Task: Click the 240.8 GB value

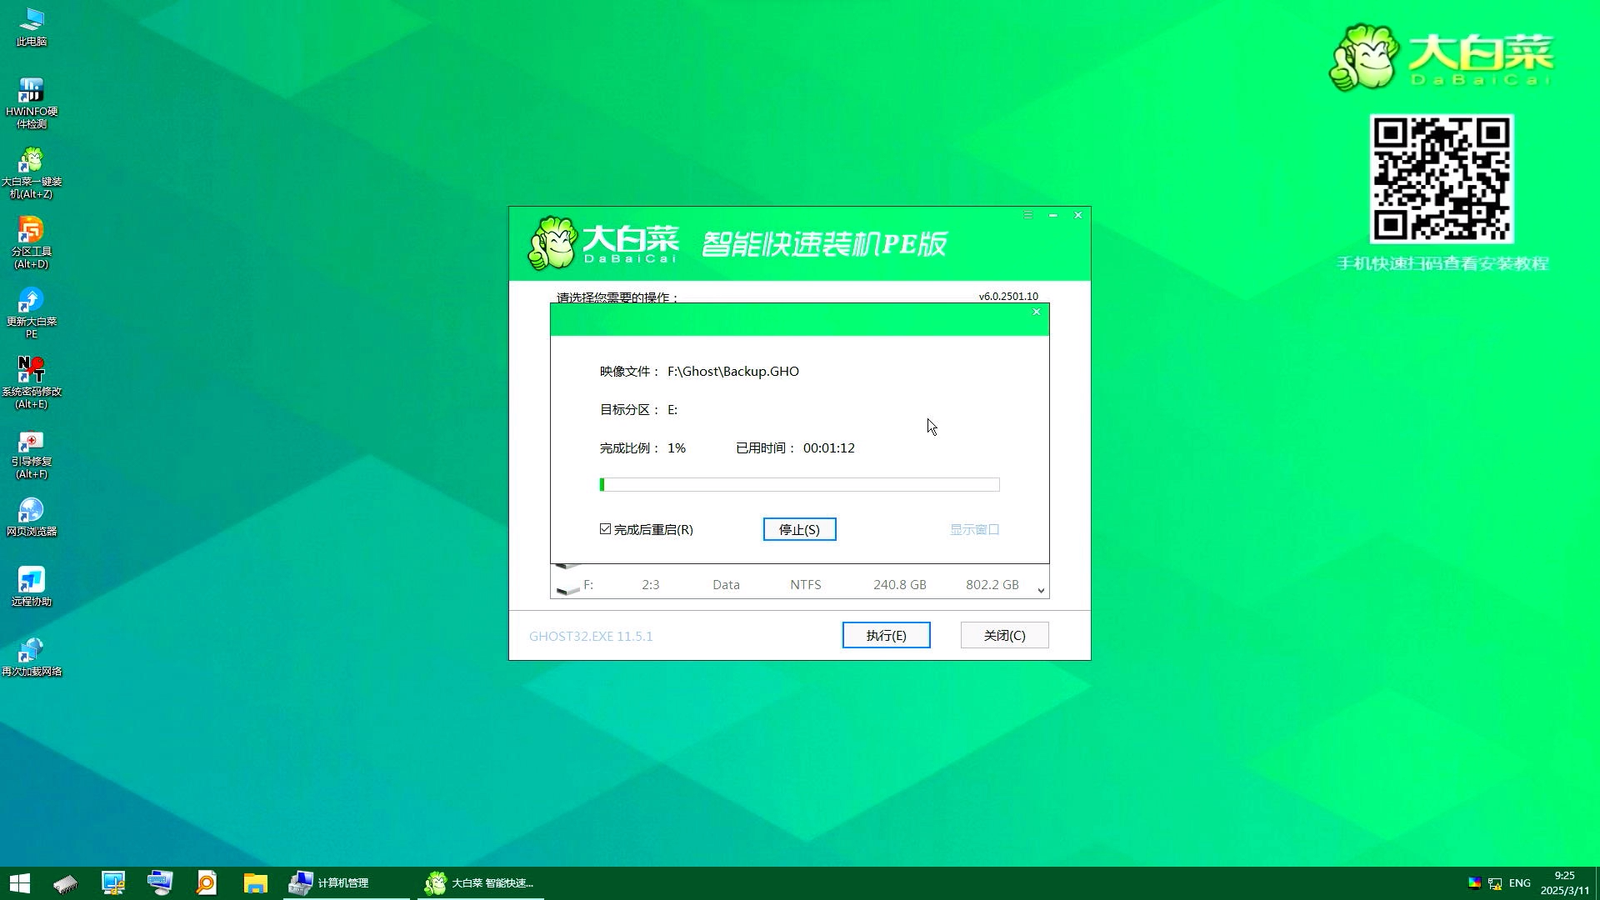Action: click(x=899, y=585)
